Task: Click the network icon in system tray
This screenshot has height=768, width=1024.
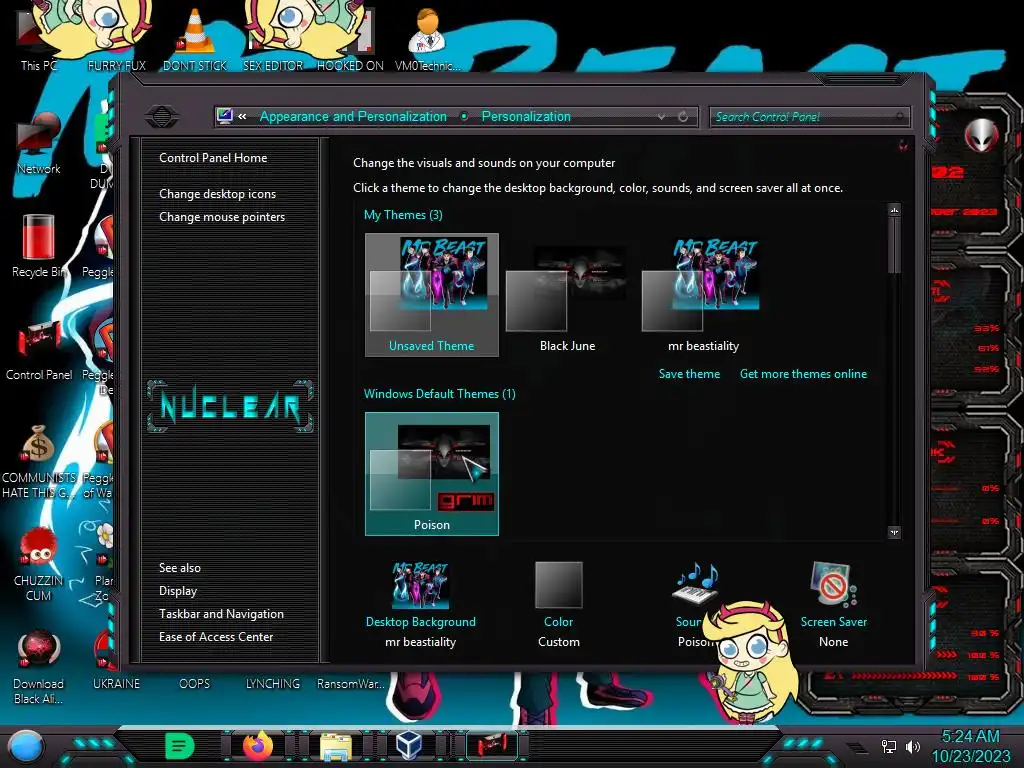Action: point(889,746)
